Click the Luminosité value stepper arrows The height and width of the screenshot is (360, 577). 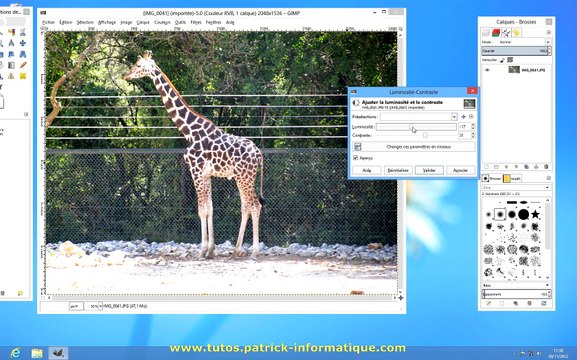click(x=473, y=127)
